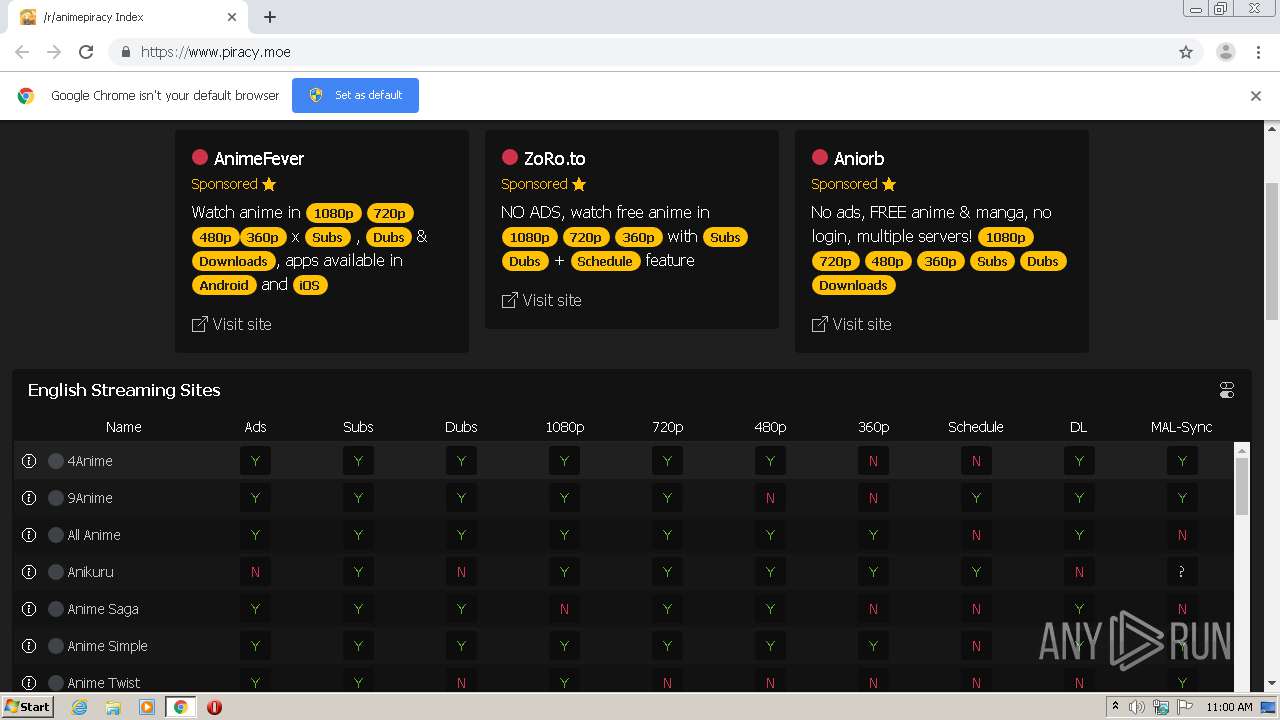The height and width of the screenshot is (720, 1280).
Task: Open info icon for Anime Saga row
Action: 29,609
